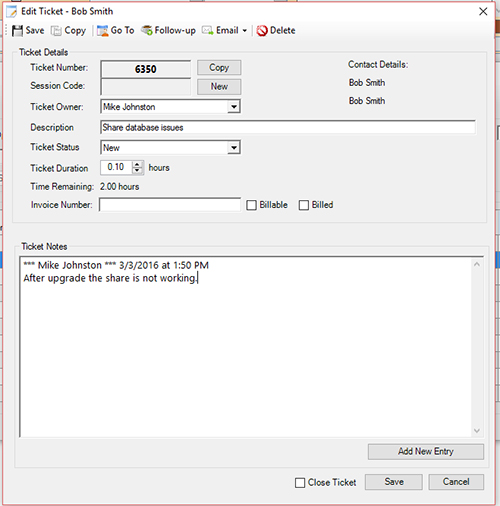Click the Add New Entry button
The width and height of the screenshot is (500, 506).
tap(426, 451)
